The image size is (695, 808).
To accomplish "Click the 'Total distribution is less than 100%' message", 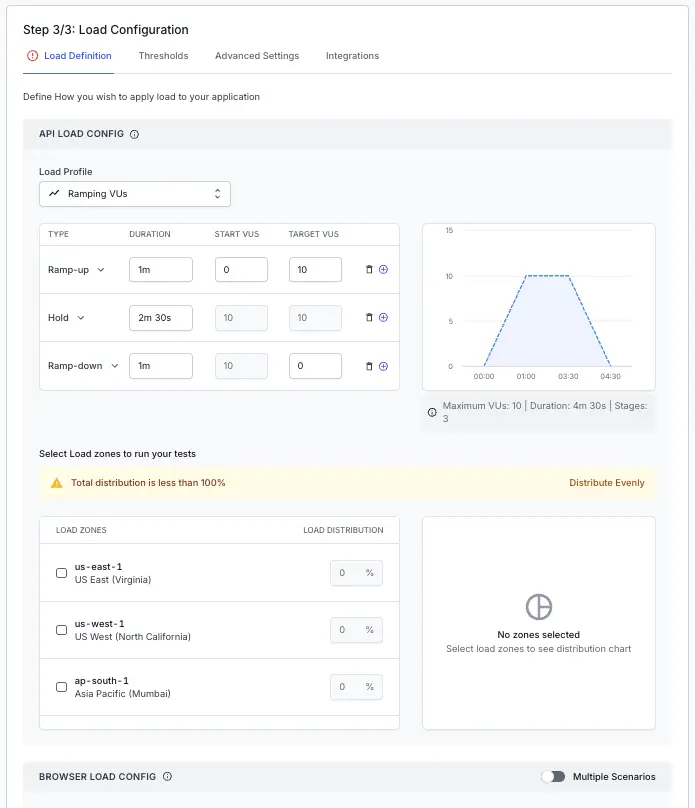I will coord(148,483).
